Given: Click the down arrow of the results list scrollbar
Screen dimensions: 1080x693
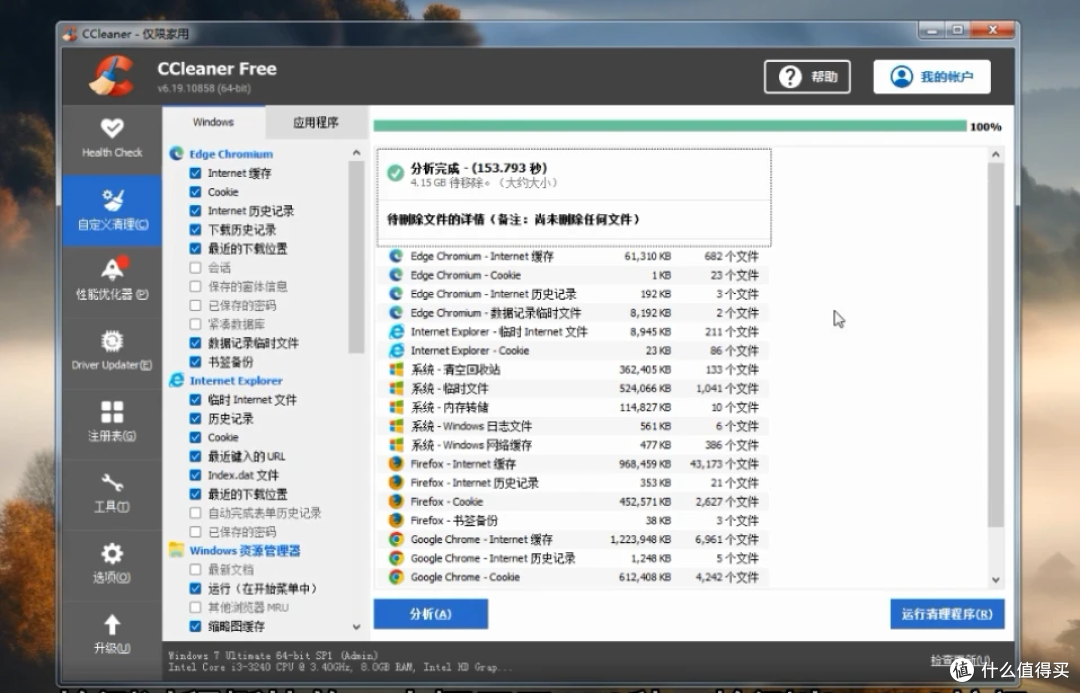Looking at the screenshot, I should [x=995, y=580].
